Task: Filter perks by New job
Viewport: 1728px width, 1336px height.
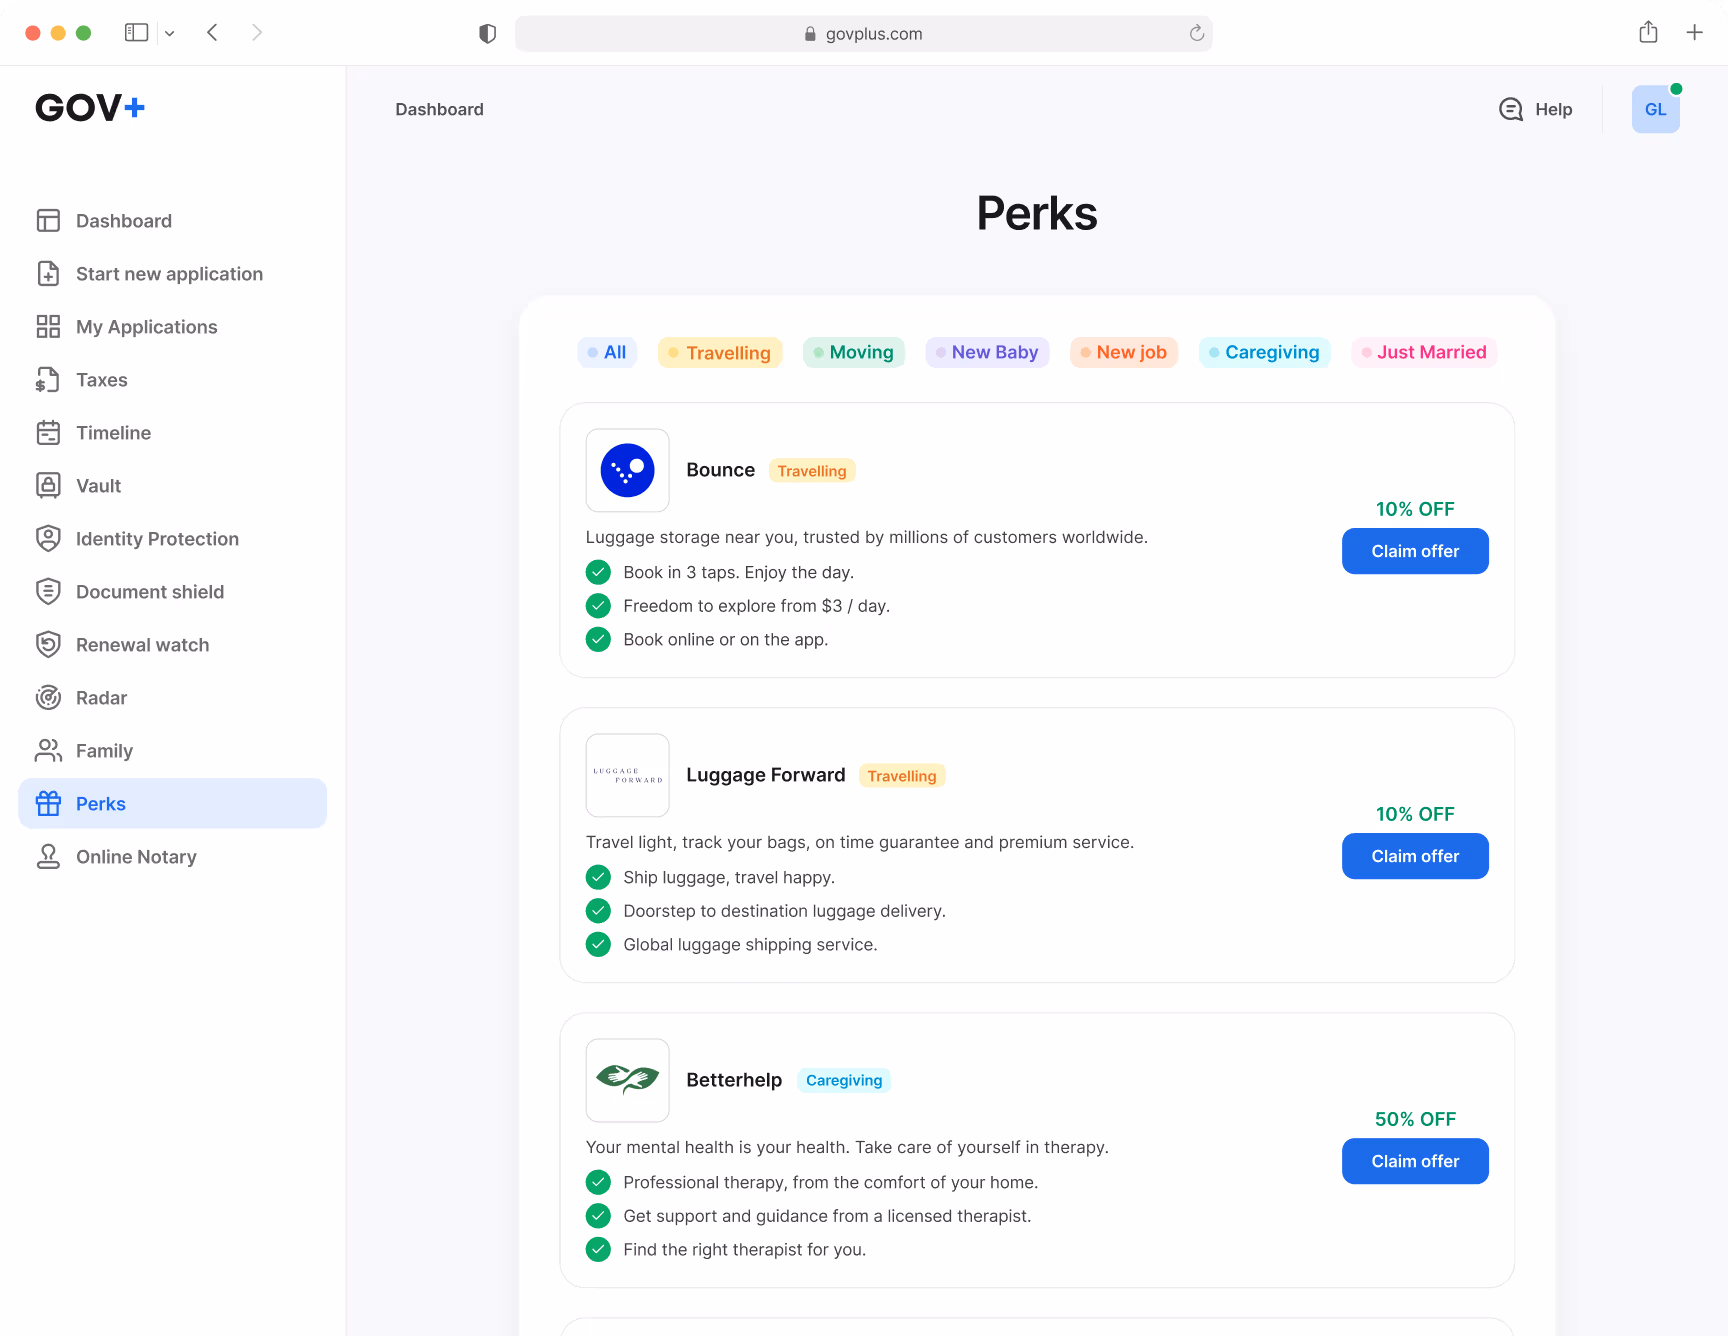Action: 1124,352
